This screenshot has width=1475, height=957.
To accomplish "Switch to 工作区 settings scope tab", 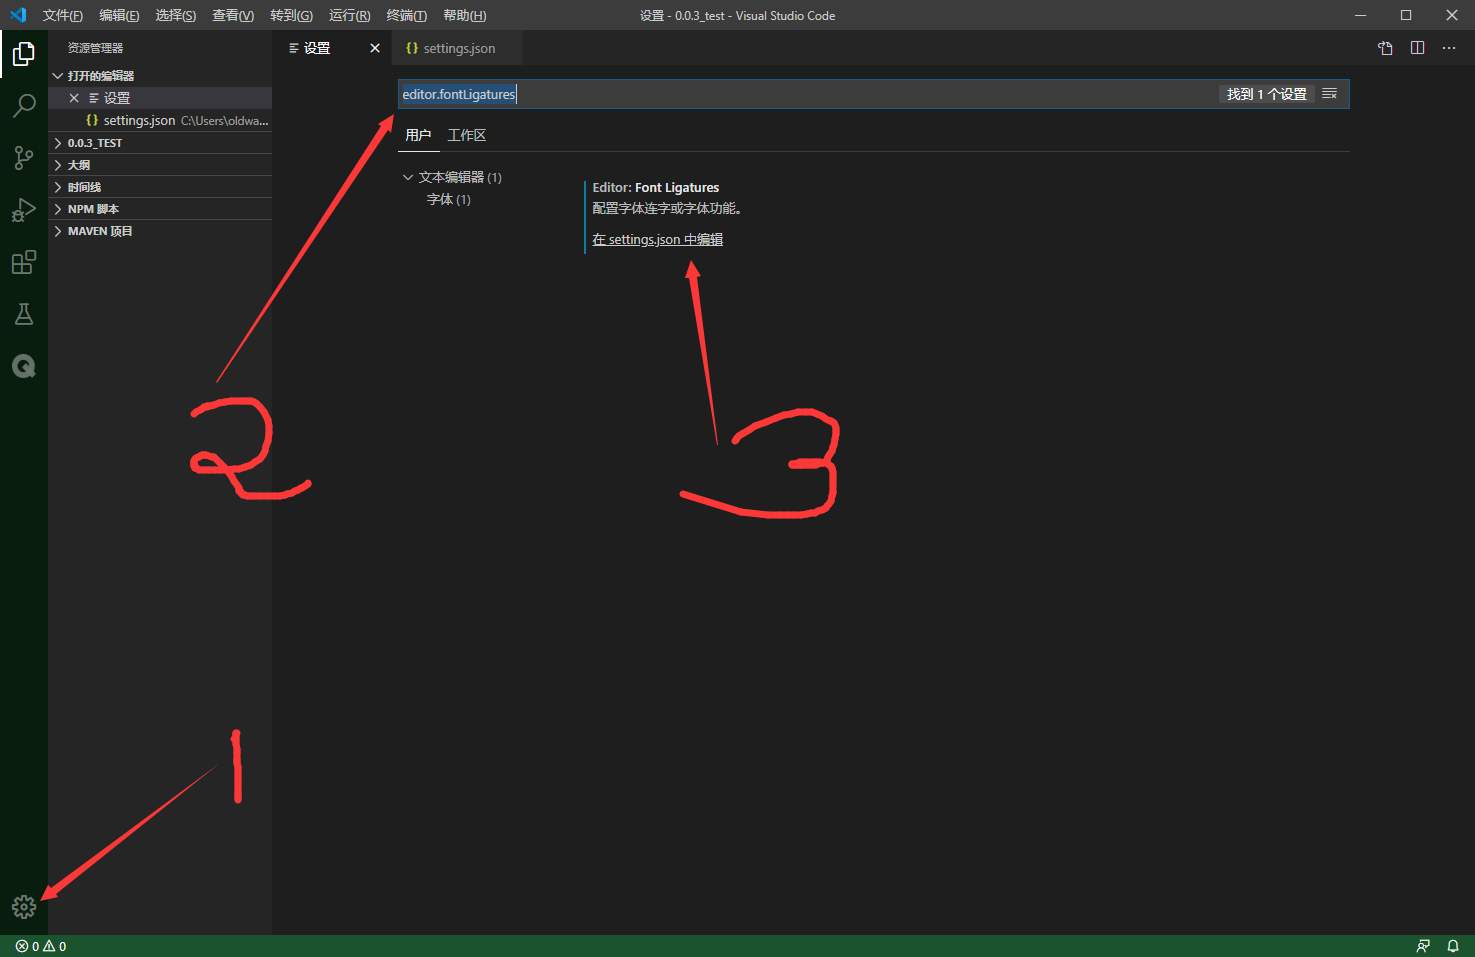I will (467, 135).
